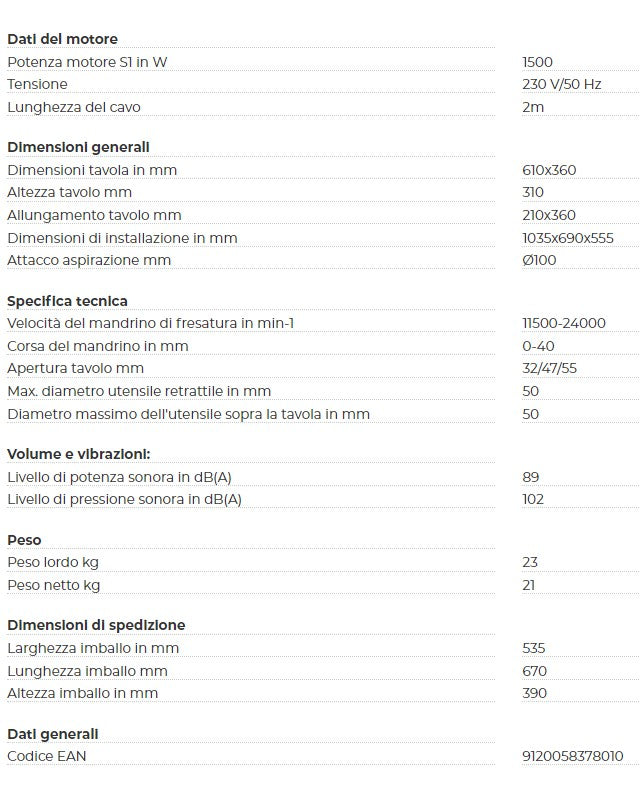The height and width of the screenshot is (786, 640).
Task: Click the 'Specifica tecnica' heading
Action: (x=67, y=301)
